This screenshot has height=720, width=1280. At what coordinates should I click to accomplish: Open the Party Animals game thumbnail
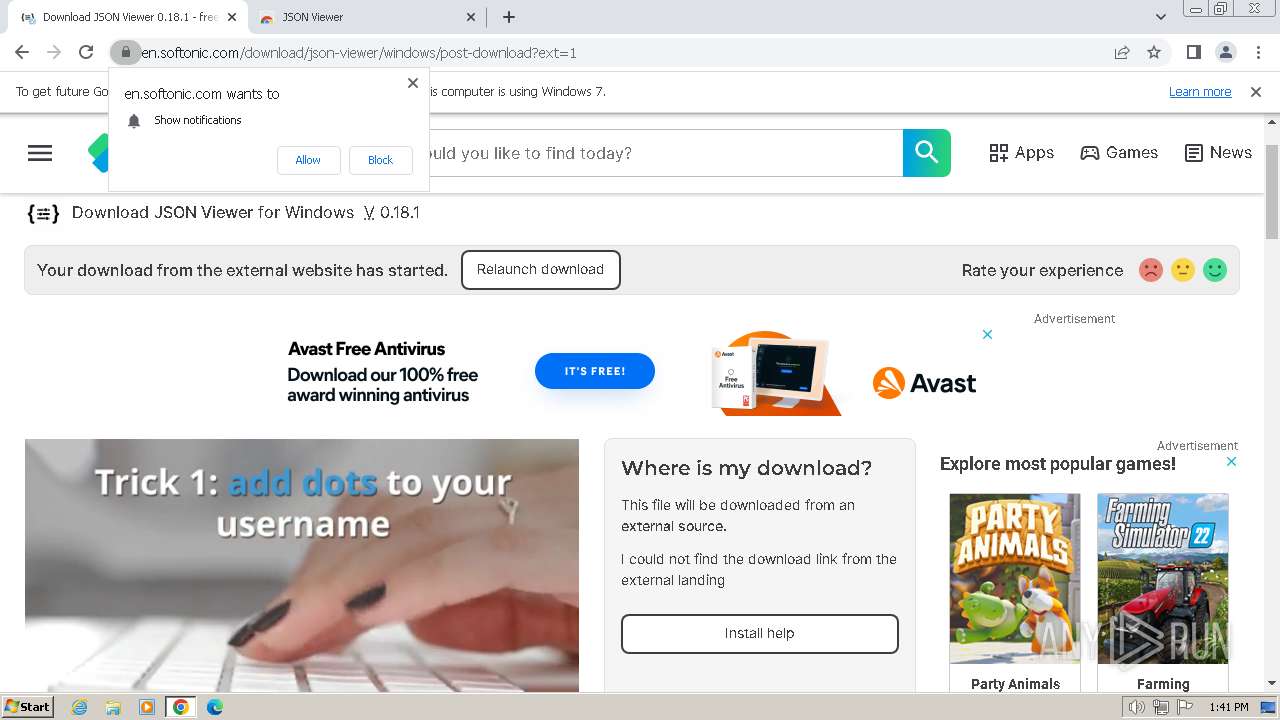[x=1014, y=578]
